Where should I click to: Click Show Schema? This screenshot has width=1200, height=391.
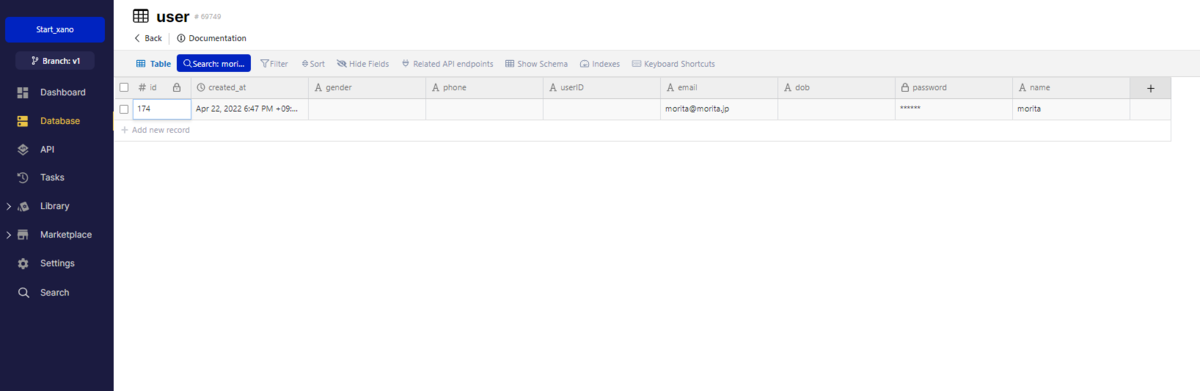coord(536,64)
